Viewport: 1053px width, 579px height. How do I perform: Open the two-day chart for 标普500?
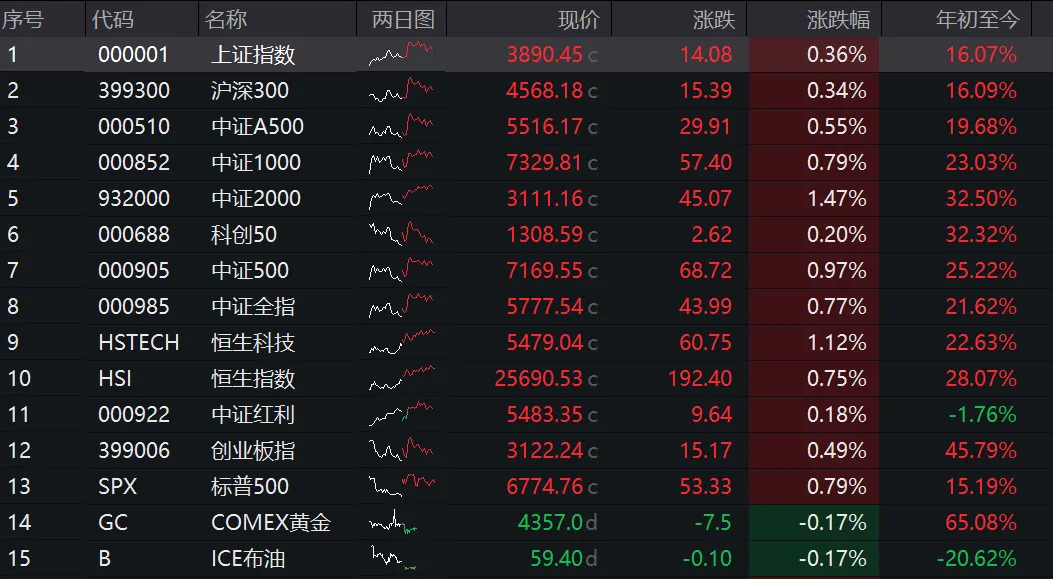[401, 486]
